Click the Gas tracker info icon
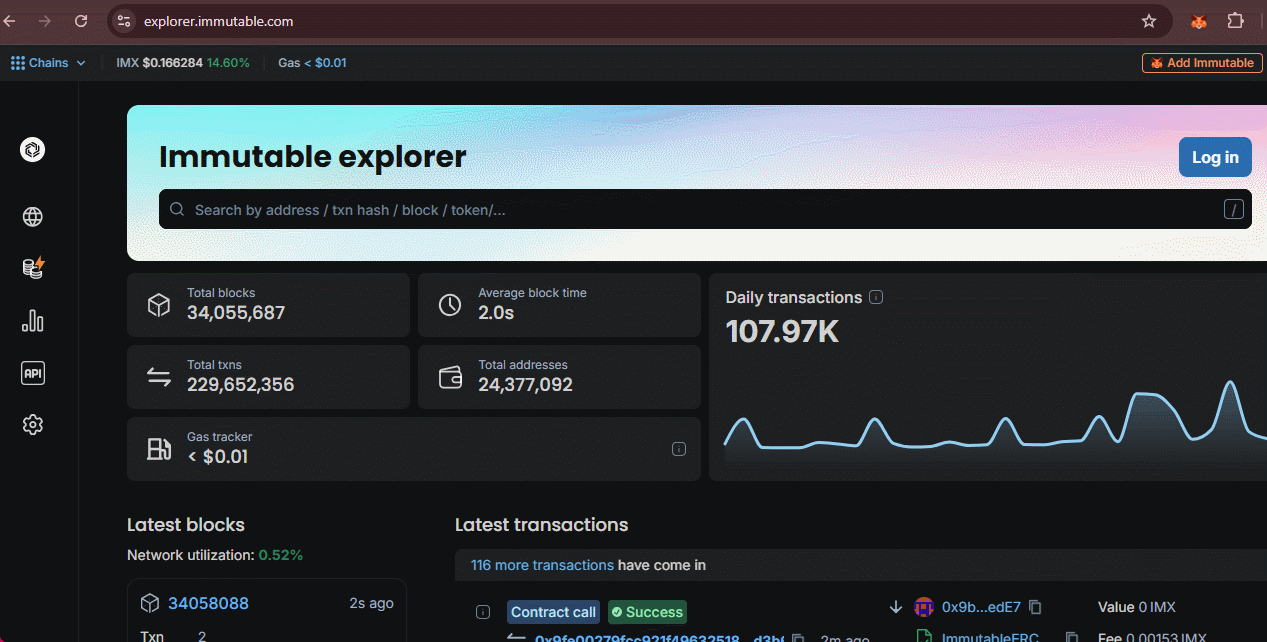 tap(679, 449)
